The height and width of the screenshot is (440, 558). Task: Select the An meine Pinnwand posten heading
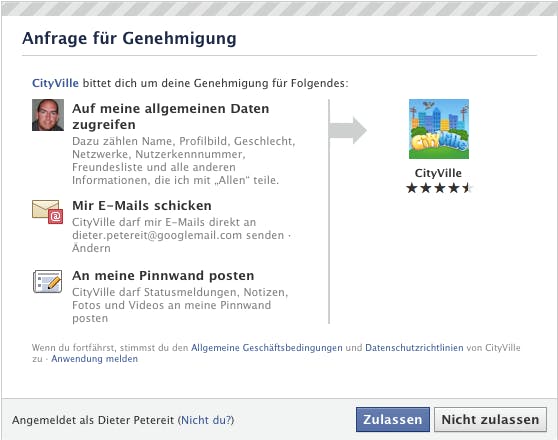pos(163,276)
